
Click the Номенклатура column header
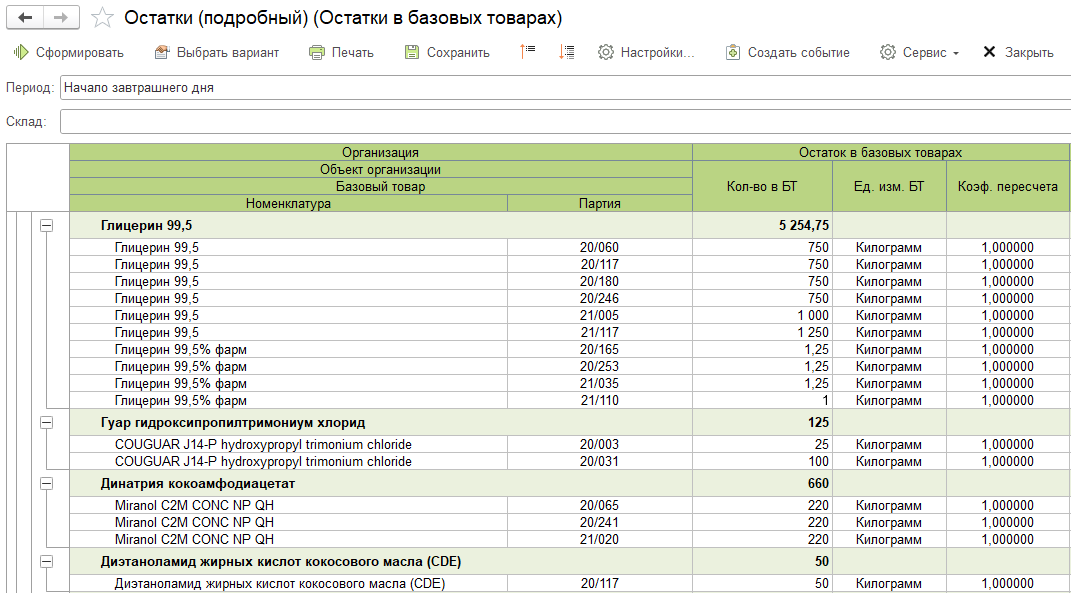[x=288, y=203]
